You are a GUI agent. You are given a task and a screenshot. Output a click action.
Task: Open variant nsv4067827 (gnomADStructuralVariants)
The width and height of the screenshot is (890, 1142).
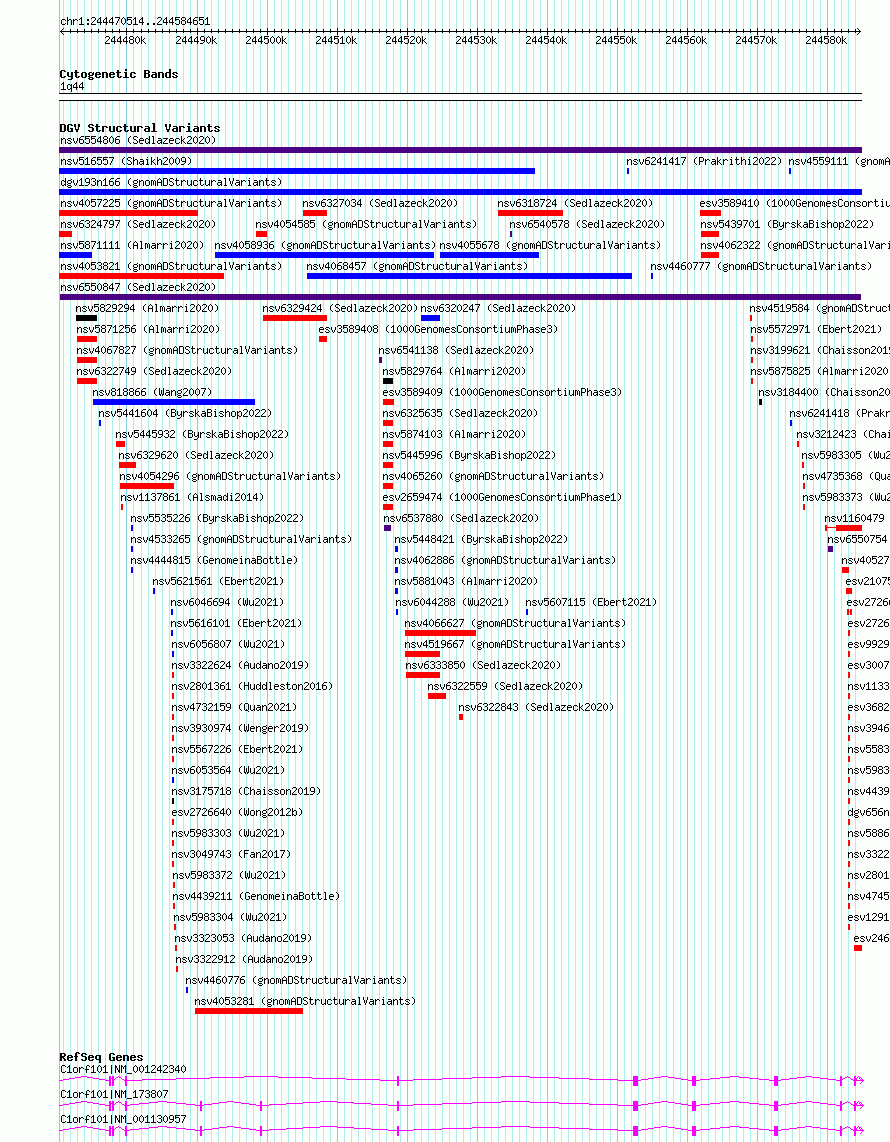pos(187,350)
